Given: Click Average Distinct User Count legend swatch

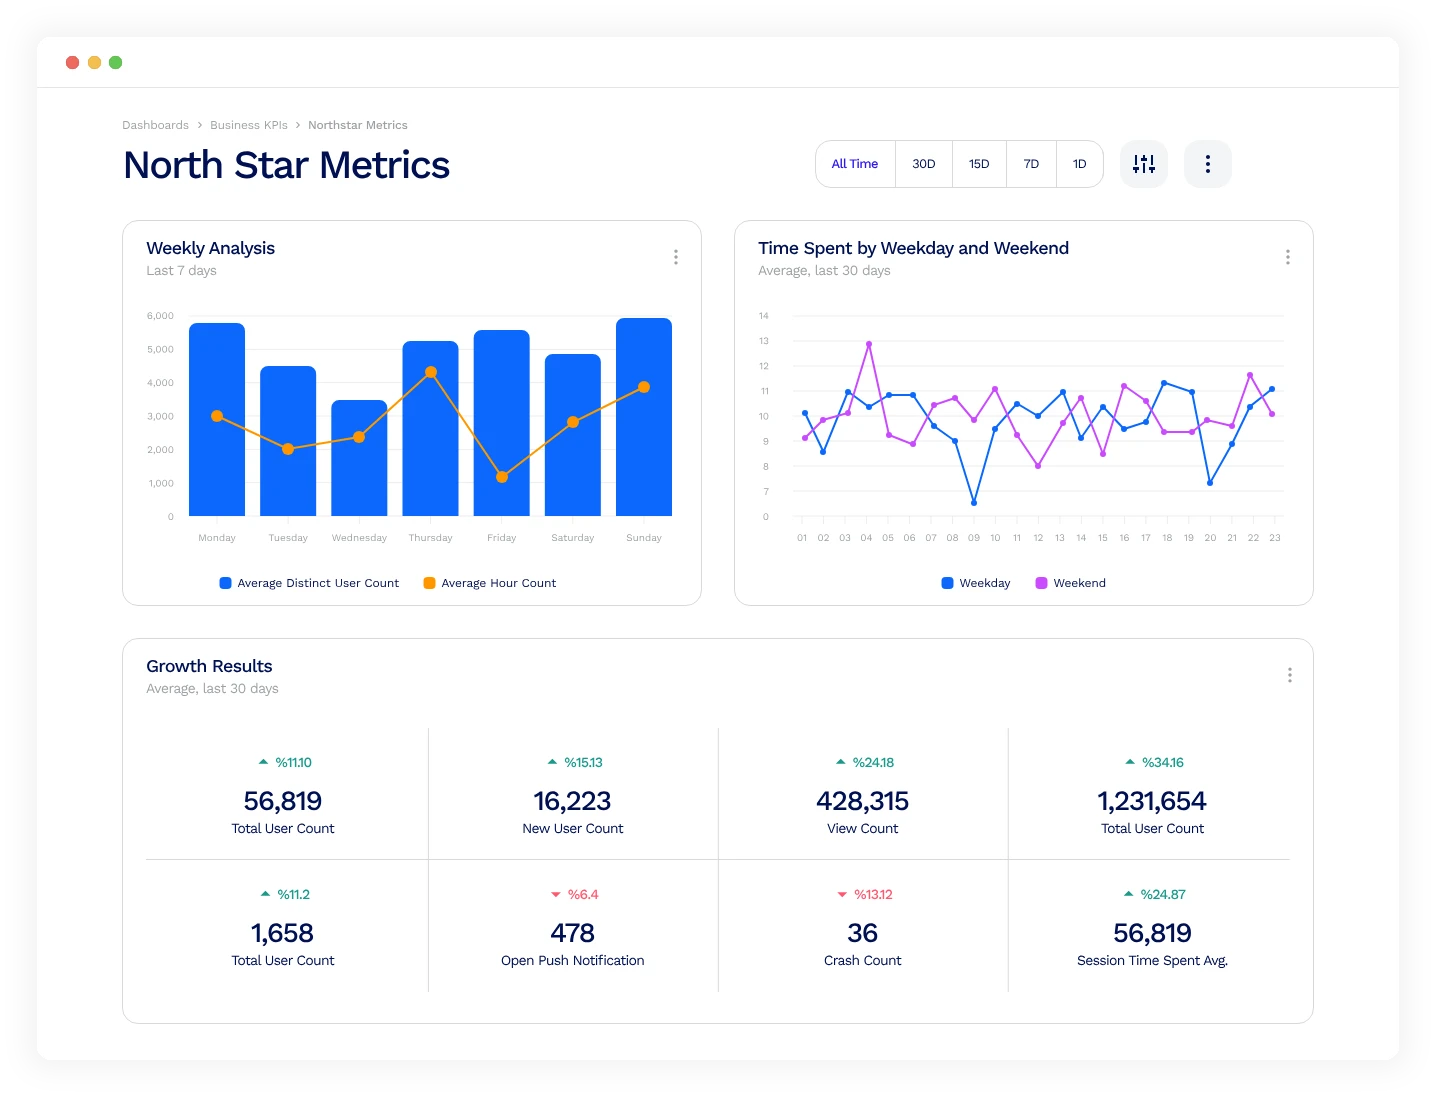Looking at the screenshot, I should pyautogui.click(x=226, y=583).
